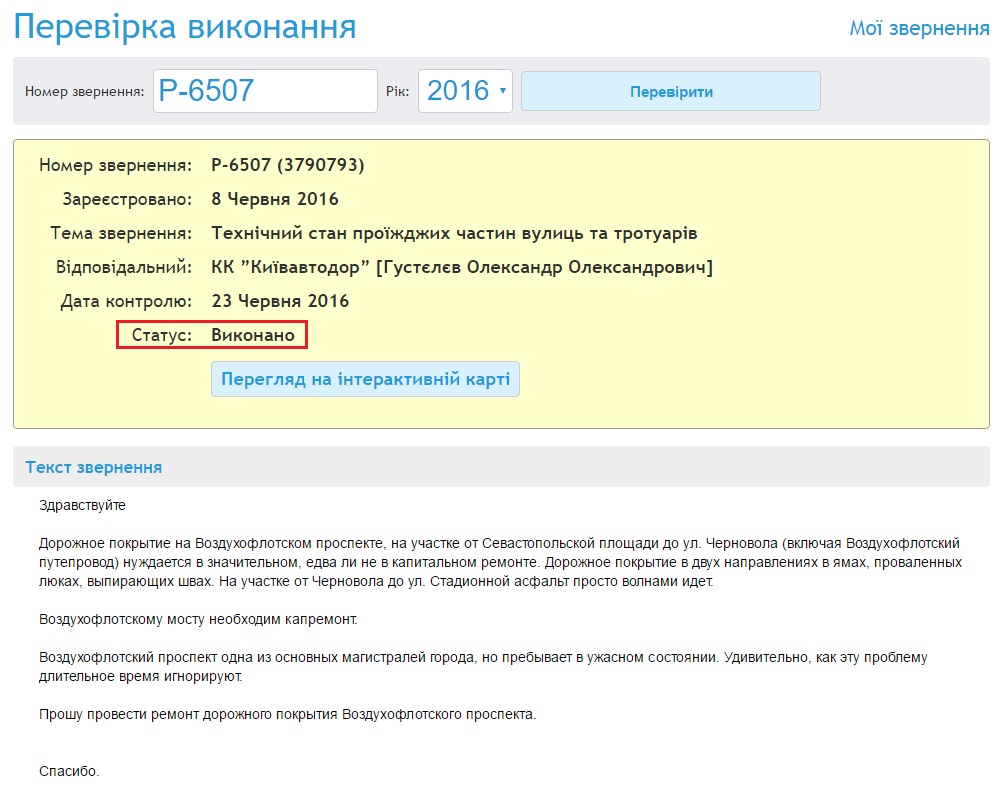
Task: Expand the year dropdown showing 2016
Action: pyautogui.click(x=465, y=91)
